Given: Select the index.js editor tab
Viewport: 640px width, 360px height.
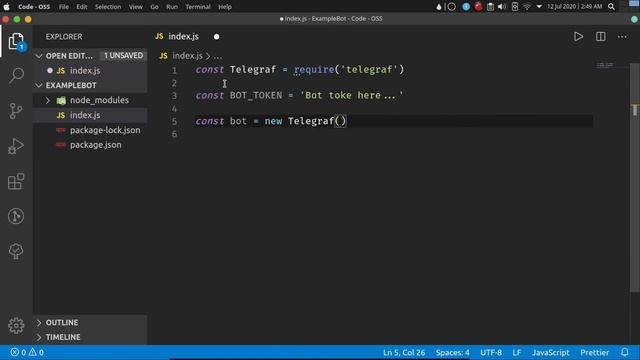Looking at the screenshot, I should 184,36.
